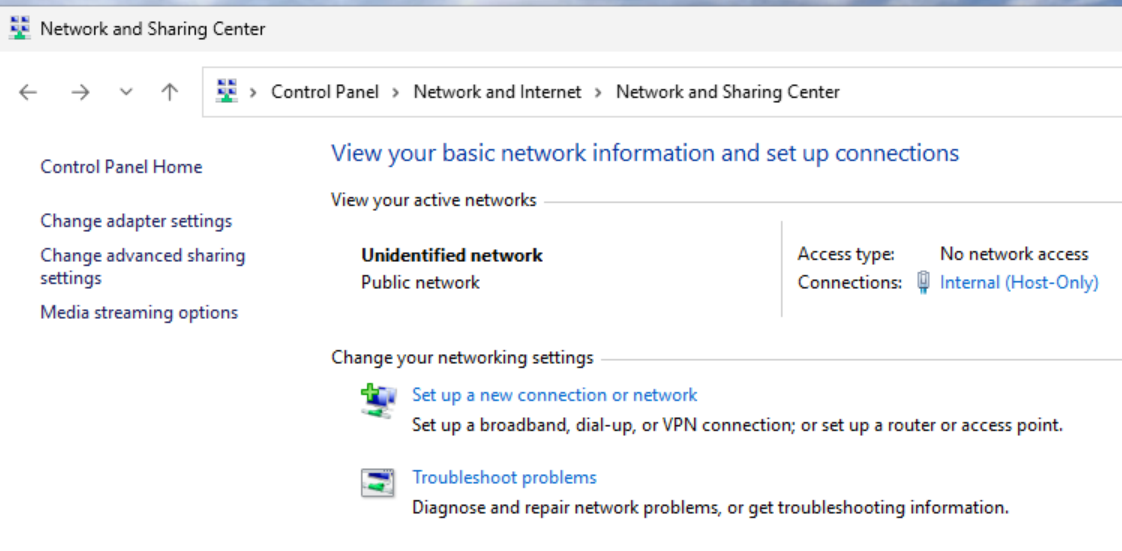1122x551 pixels.
Task: Click the Internal (Host-Only) connection link
Action: click(x=1019, y=283)
